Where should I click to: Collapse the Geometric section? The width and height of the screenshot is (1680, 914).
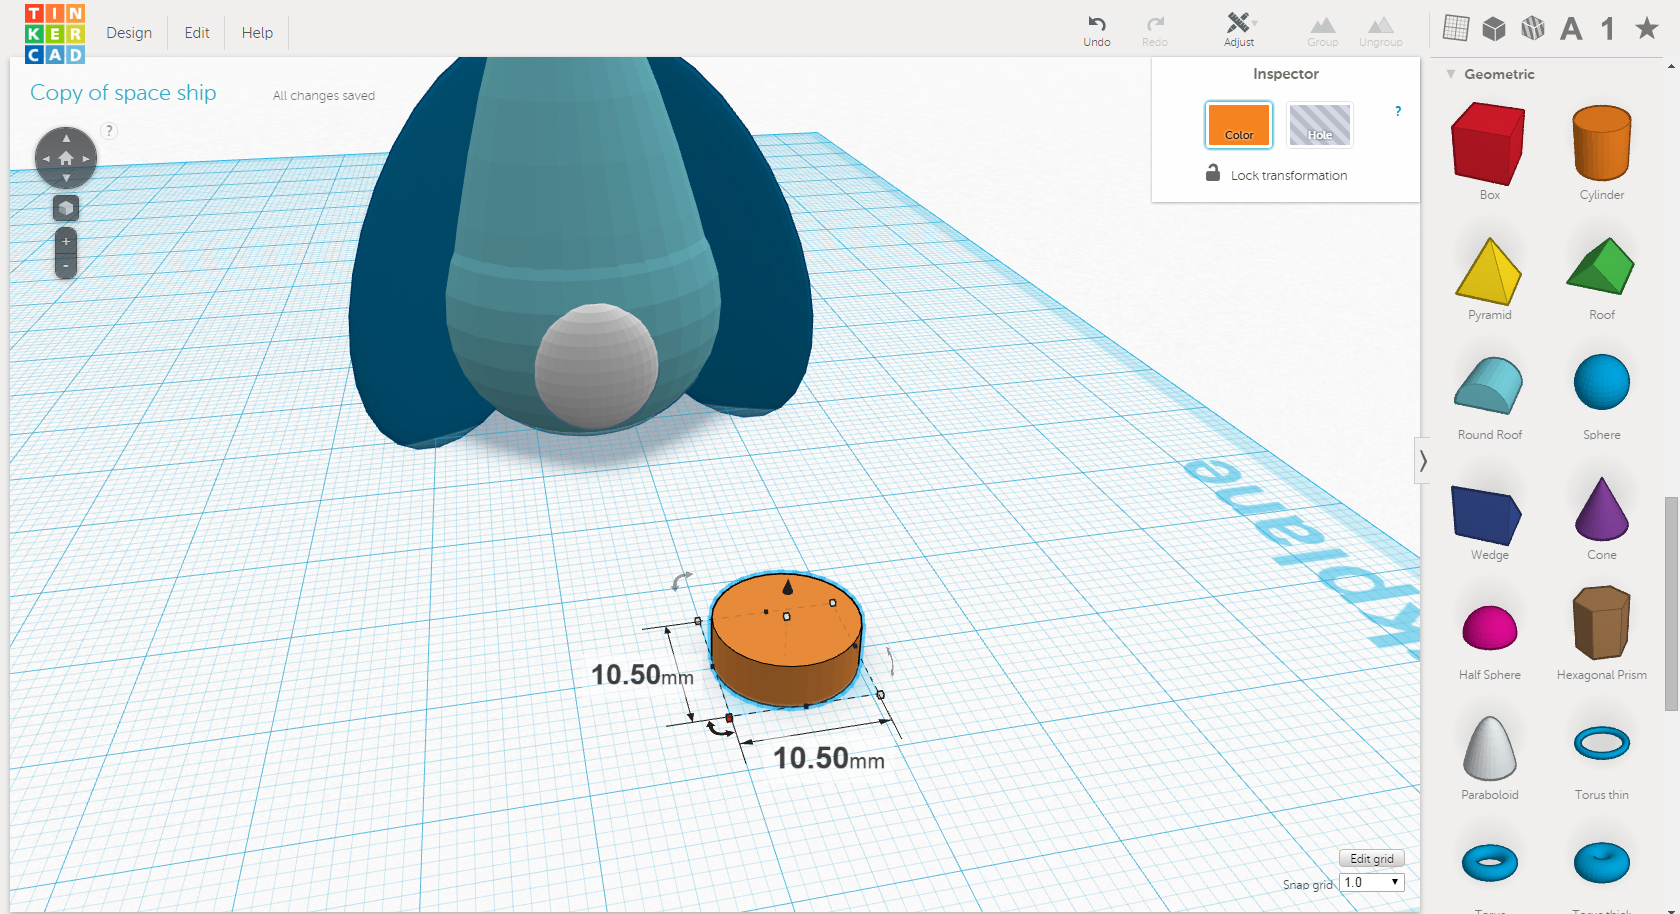[1450, 74]
